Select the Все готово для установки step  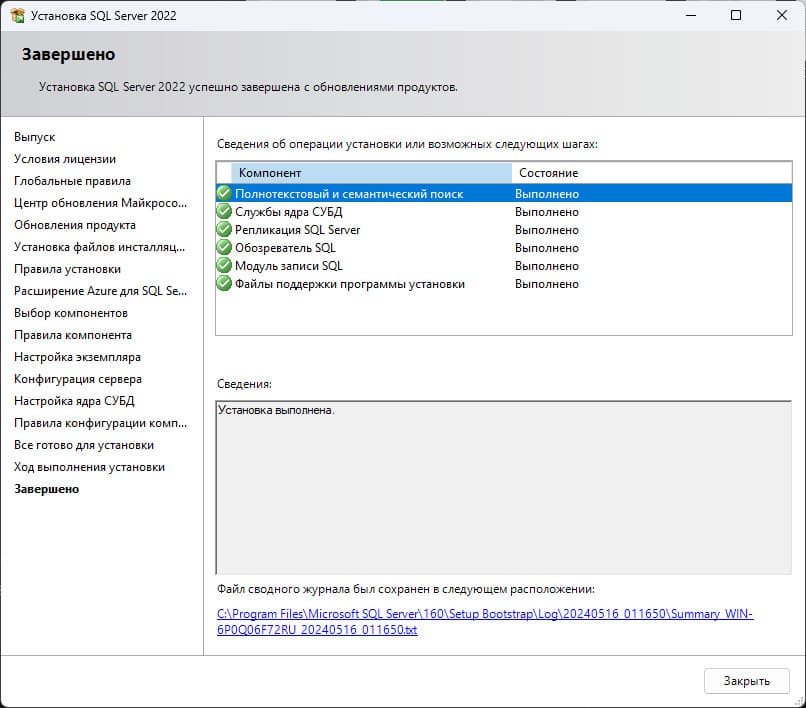(84, 445)
